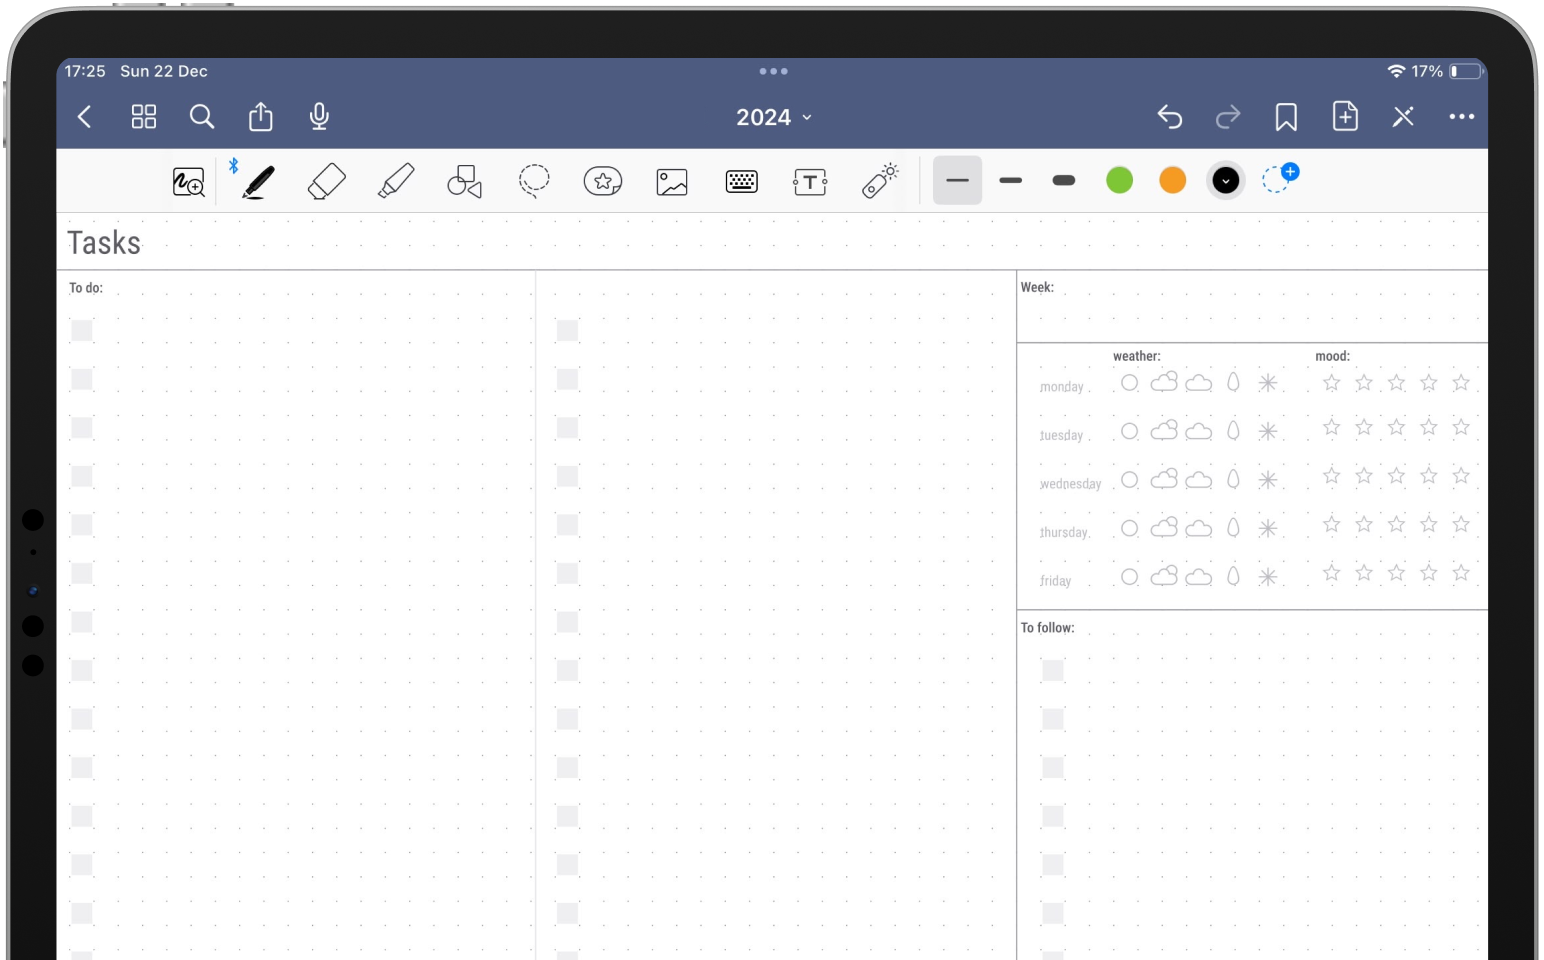Rate wednesday mood three stars
The width and height of the screenshot is (1544, 960).
(1396, 476)
